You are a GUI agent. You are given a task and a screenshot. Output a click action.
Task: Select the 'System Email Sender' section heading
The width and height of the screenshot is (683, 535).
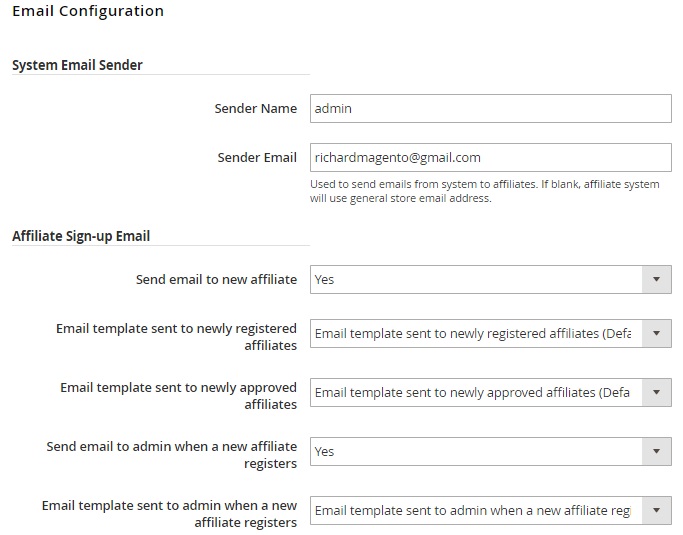click(x=77, y=65)
